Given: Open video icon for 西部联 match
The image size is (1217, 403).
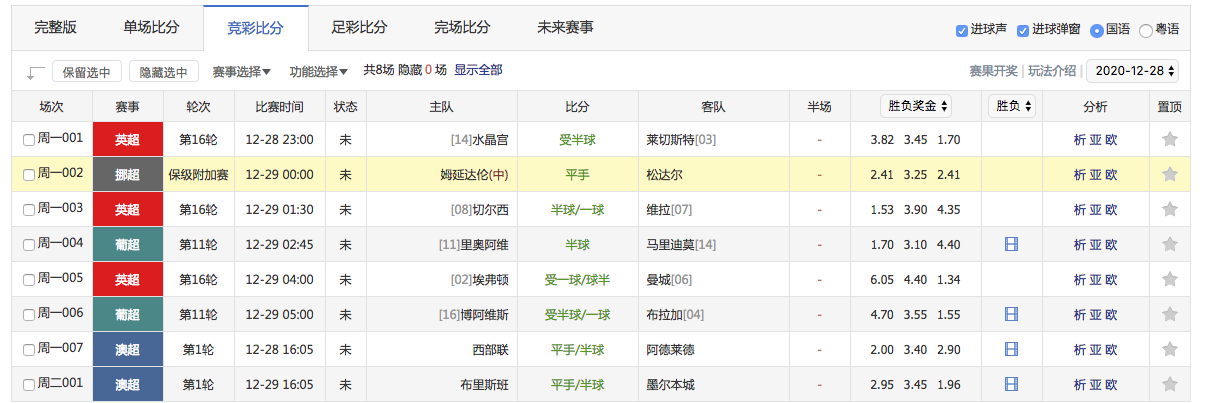Looking at the screenshot, I should coord(1011,350).
